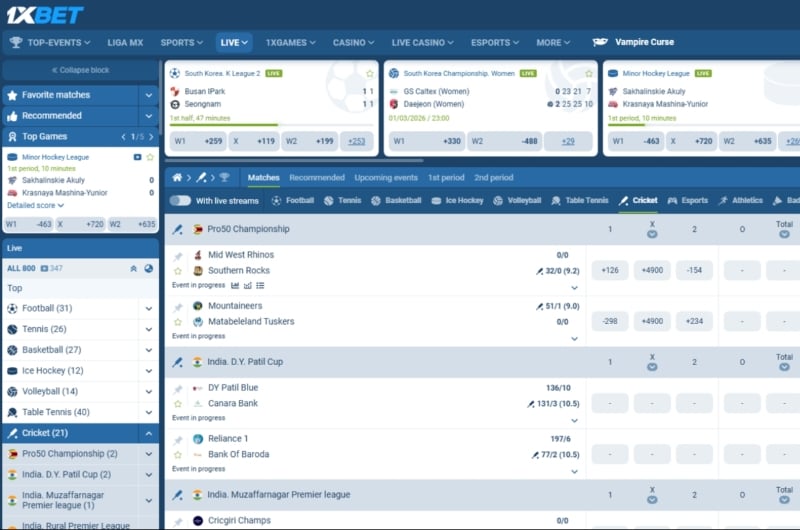Star the Minor Hockey League game in Top Games
Viewport: 800px width, 530px height.
(150, 157)
